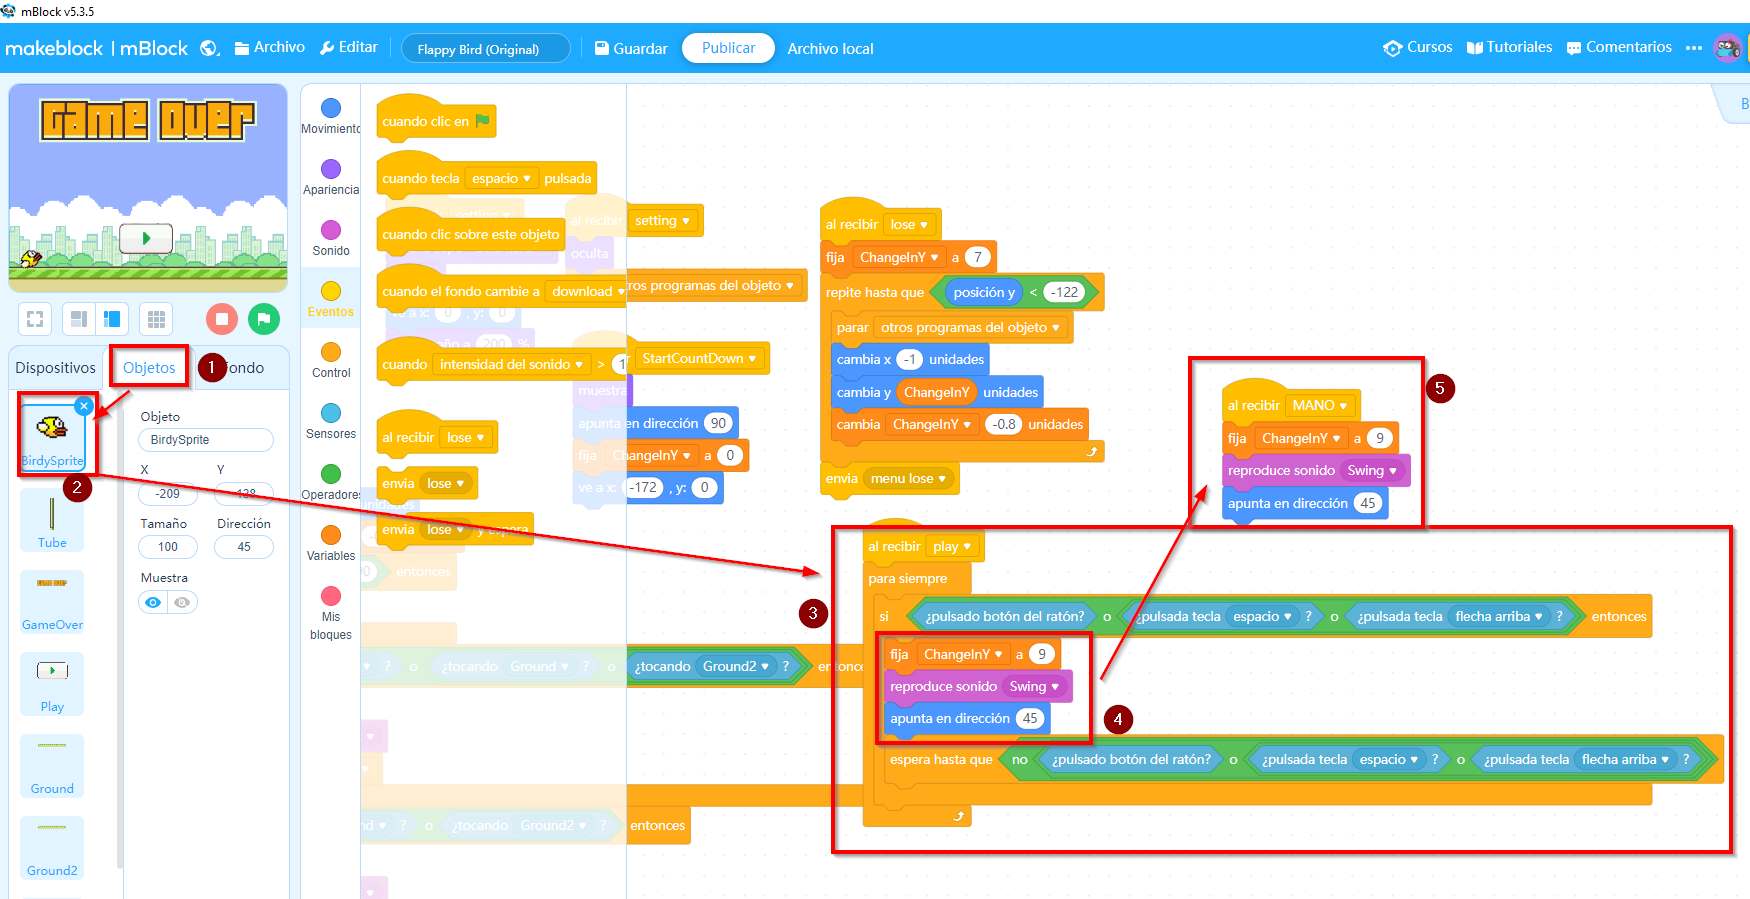Viewport: 1750px width, 899px height.
Task: Click the Guardar button
Action: (x=631, y=48)
